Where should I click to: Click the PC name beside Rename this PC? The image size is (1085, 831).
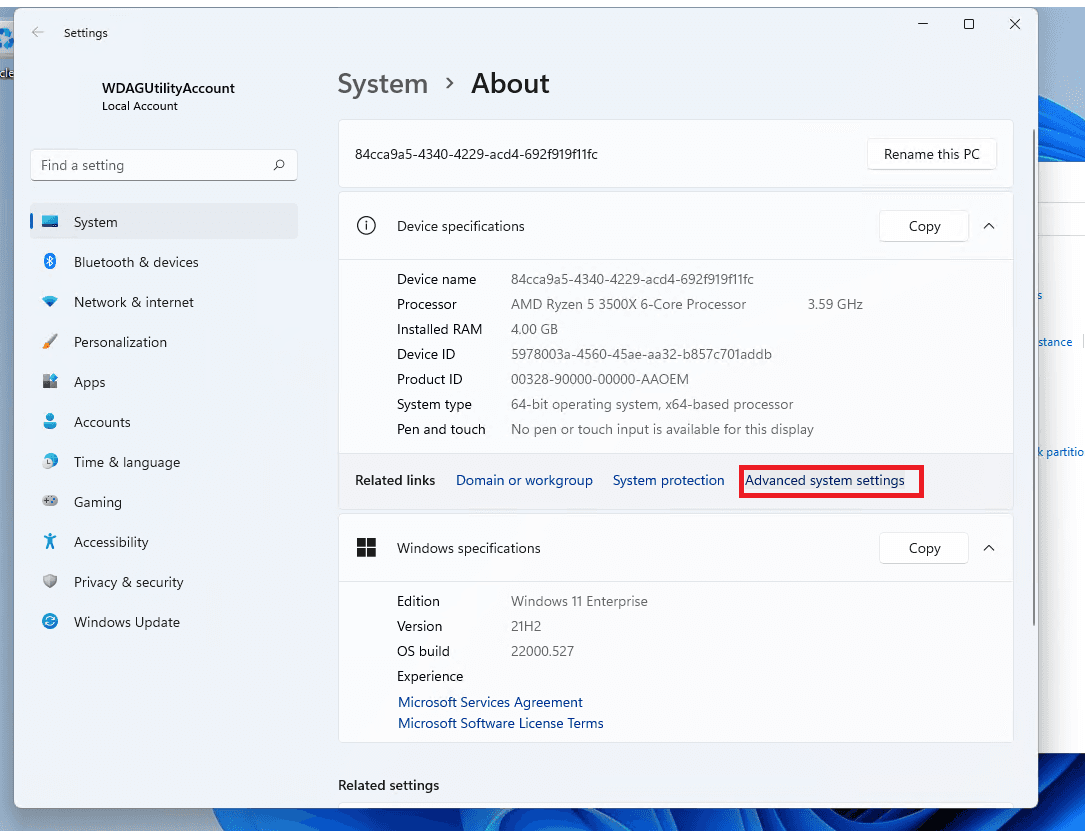(476, 154)
